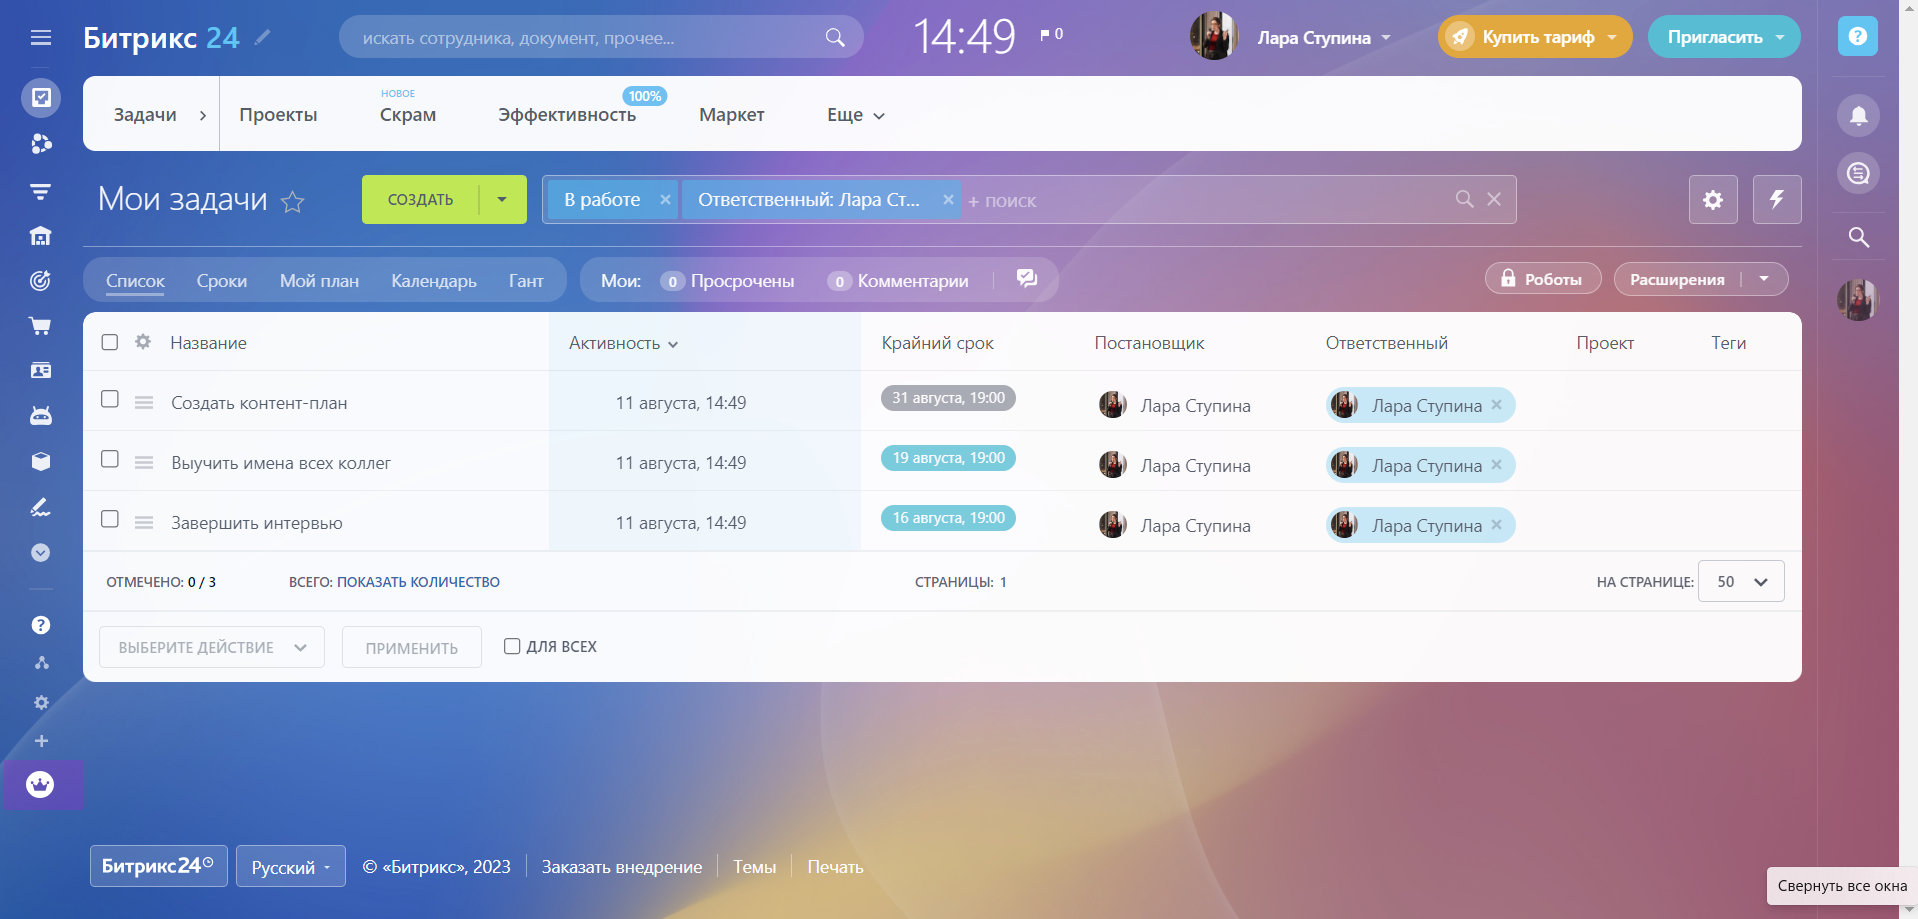Click the lightning bolt automation icon
1918x919 pixels.
click(1776, 199)
